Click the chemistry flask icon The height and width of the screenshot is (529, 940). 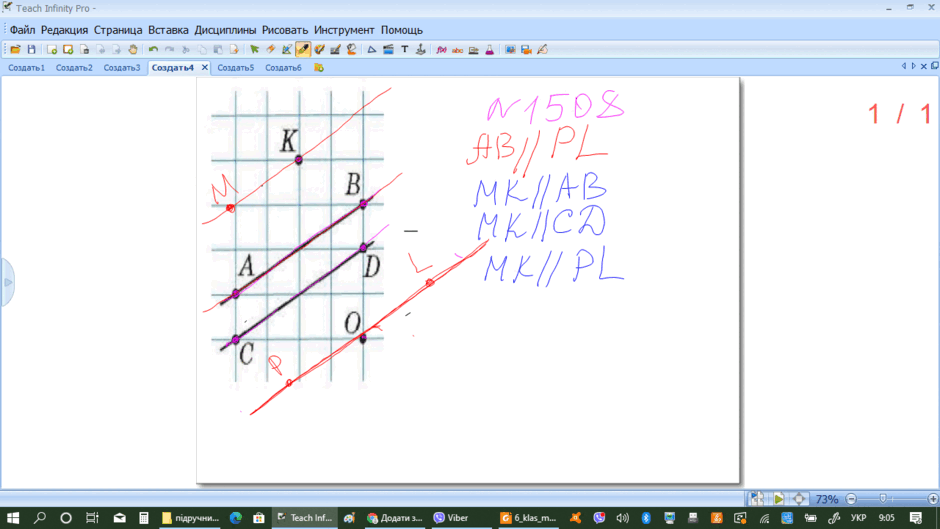coord(490,50)
